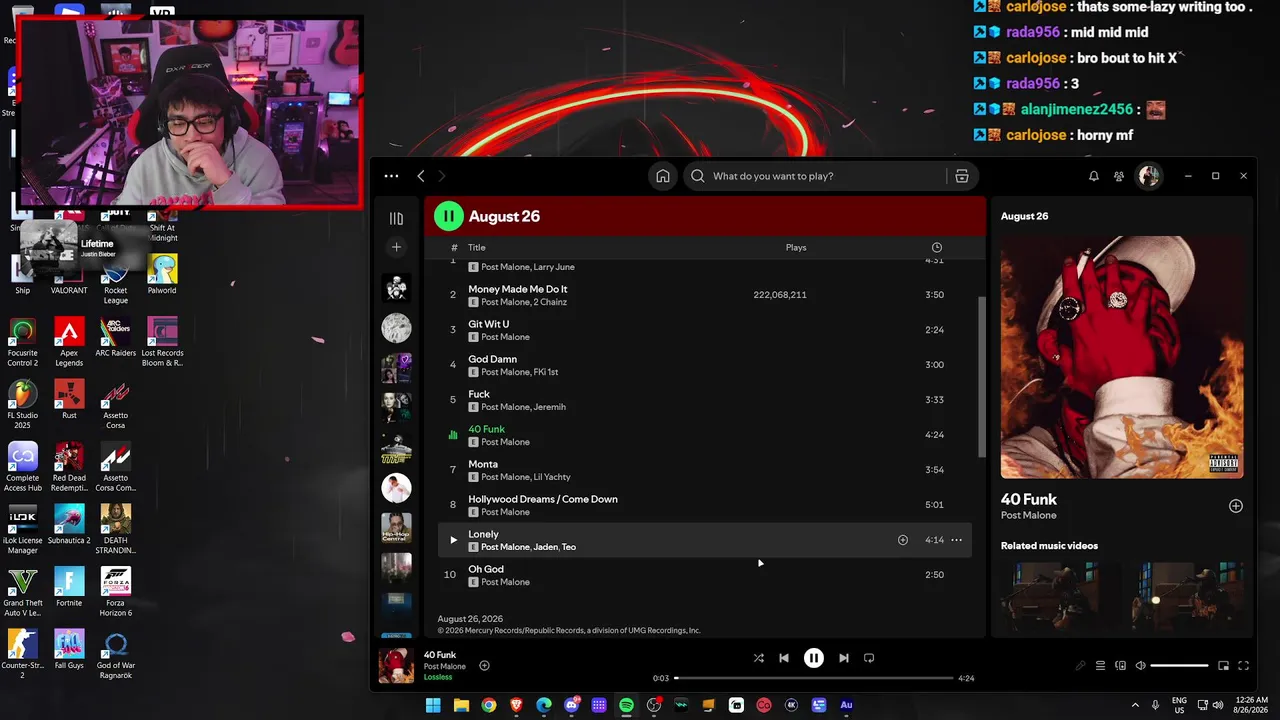Open Discord from the taskbar
The width and height of the screenshot is (1280, 720).
[572, 705]
